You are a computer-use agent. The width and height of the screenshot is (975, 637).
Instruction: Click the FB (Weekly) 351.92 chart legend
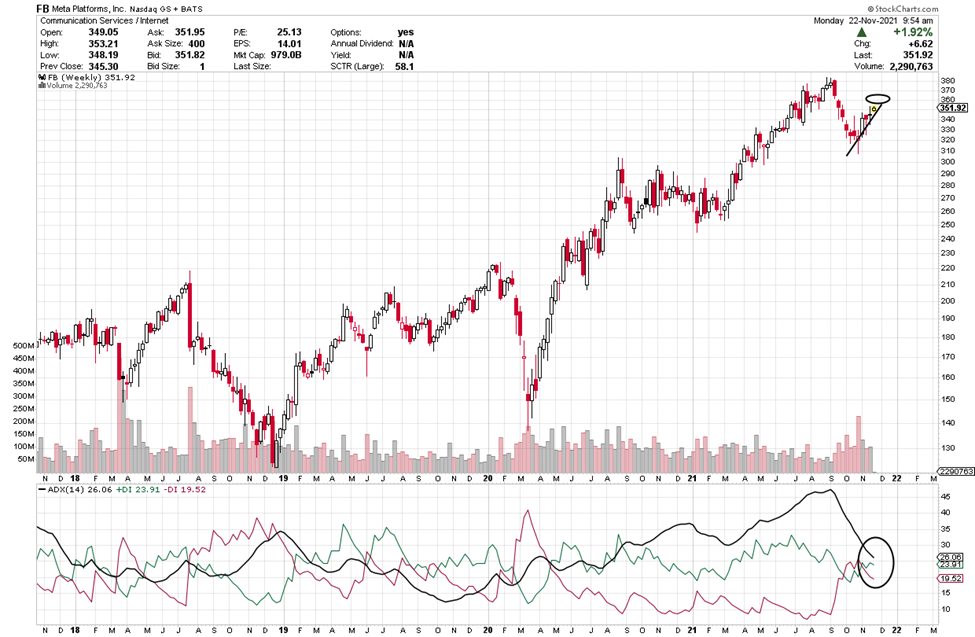86,77
